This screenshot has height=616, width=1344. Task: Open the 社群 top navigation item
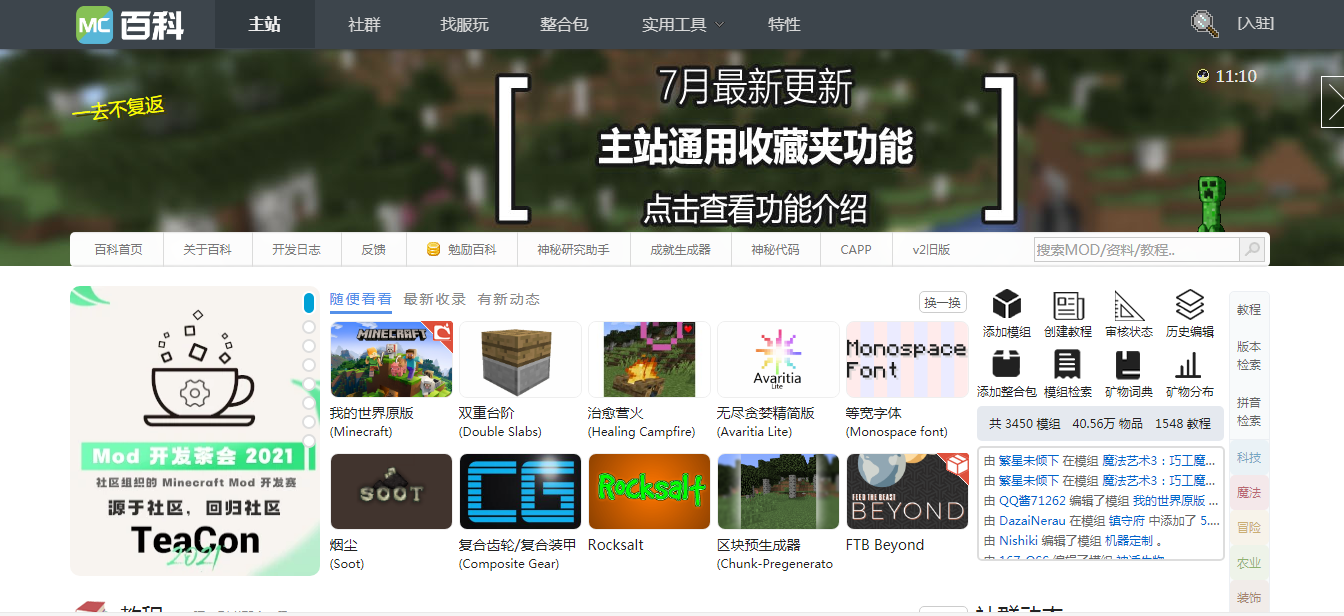(364, 24)
